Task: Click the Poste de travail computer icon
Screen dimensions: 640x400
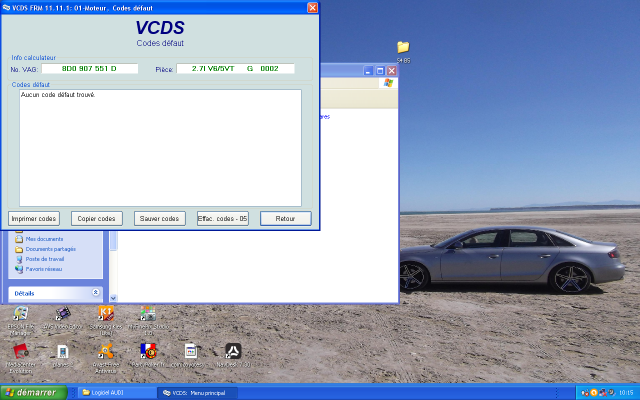Action: [19, 259]
